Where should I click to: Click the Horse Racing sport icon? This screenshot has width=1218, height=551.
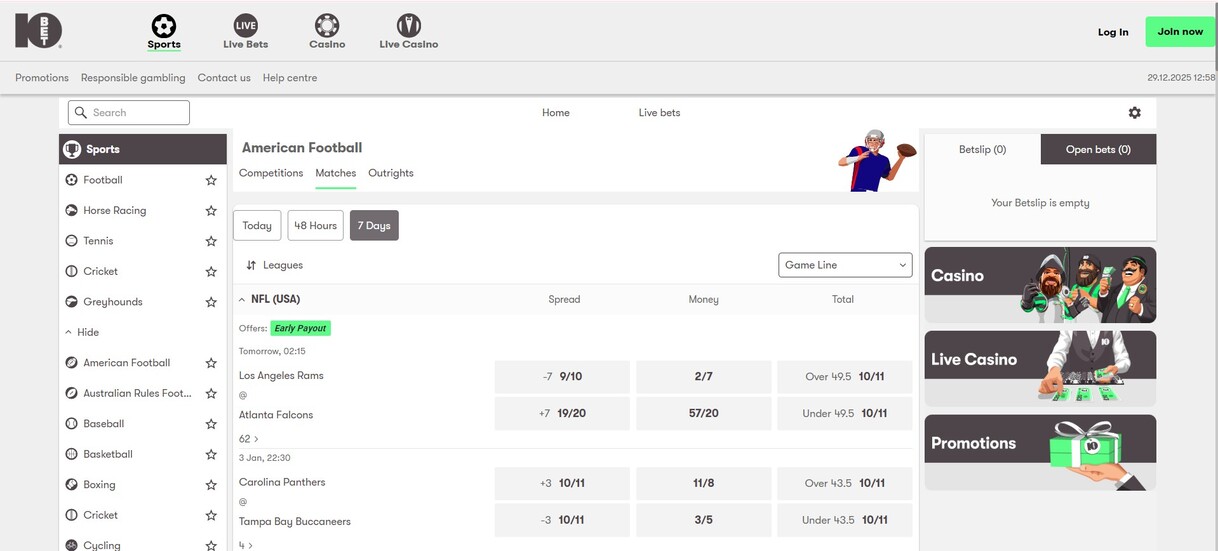click(x=71, y=210)
